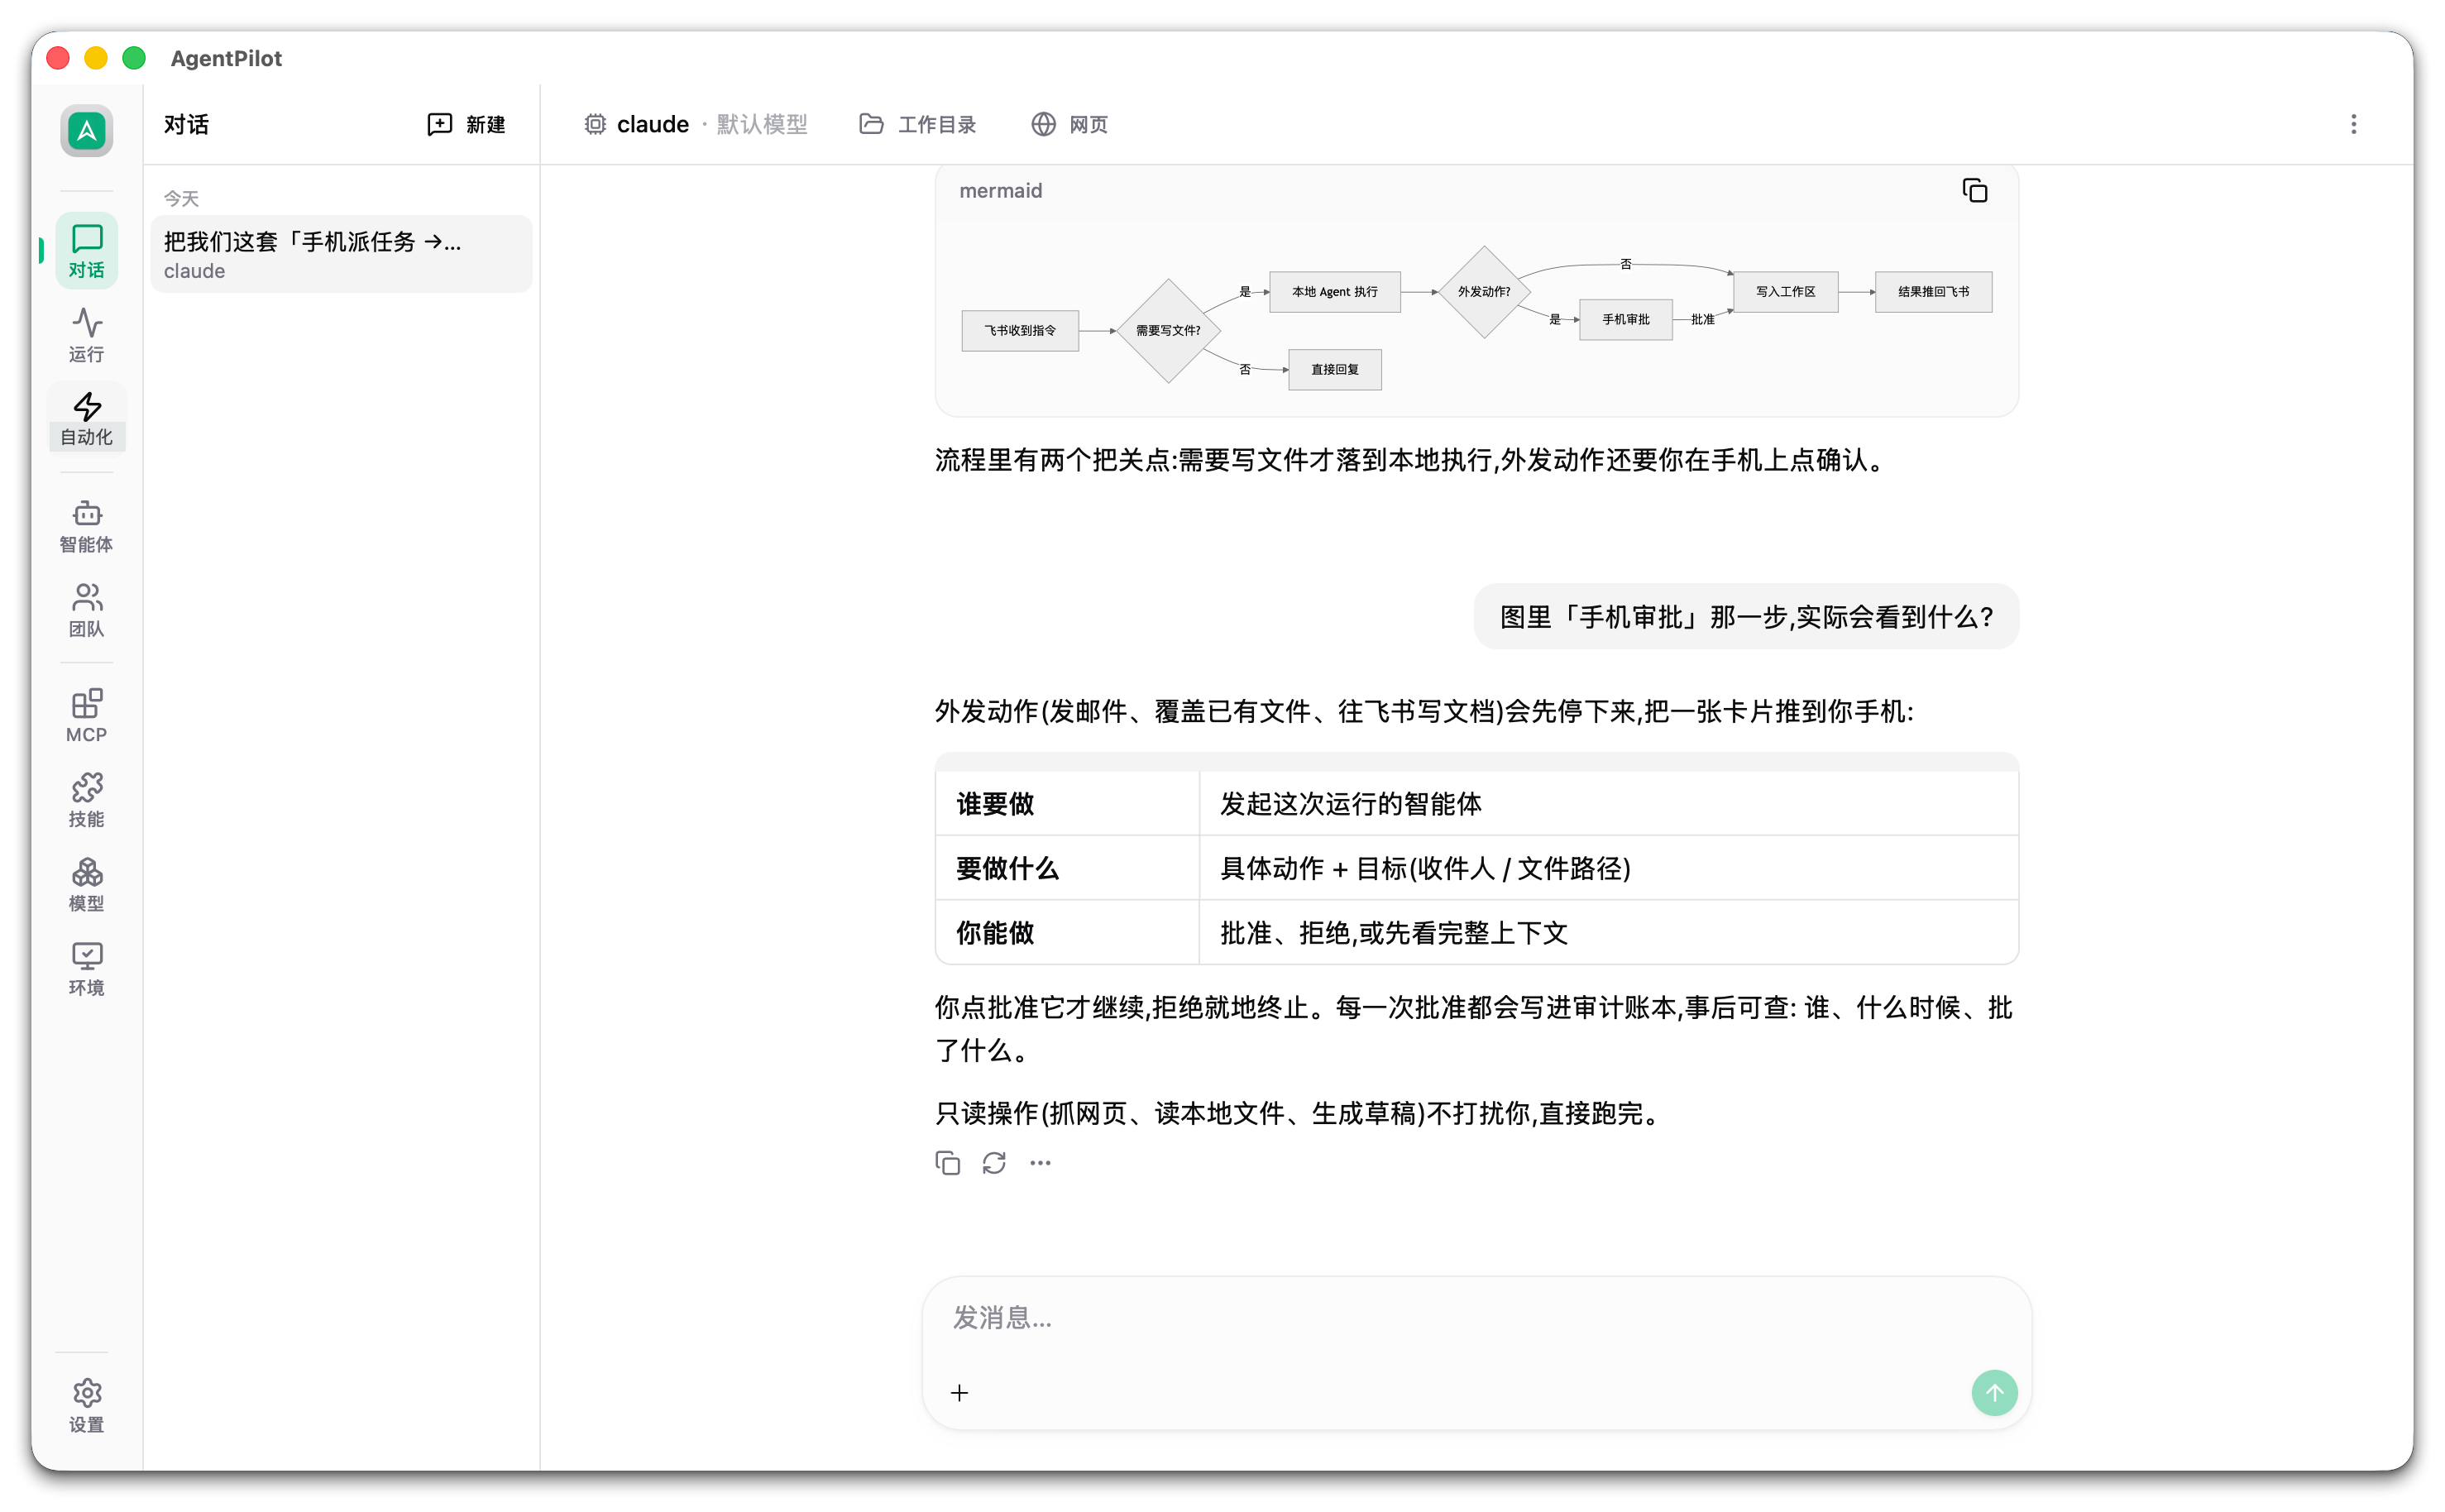Open the claude model selector
2445x1512 pixels.
(694, 124)
